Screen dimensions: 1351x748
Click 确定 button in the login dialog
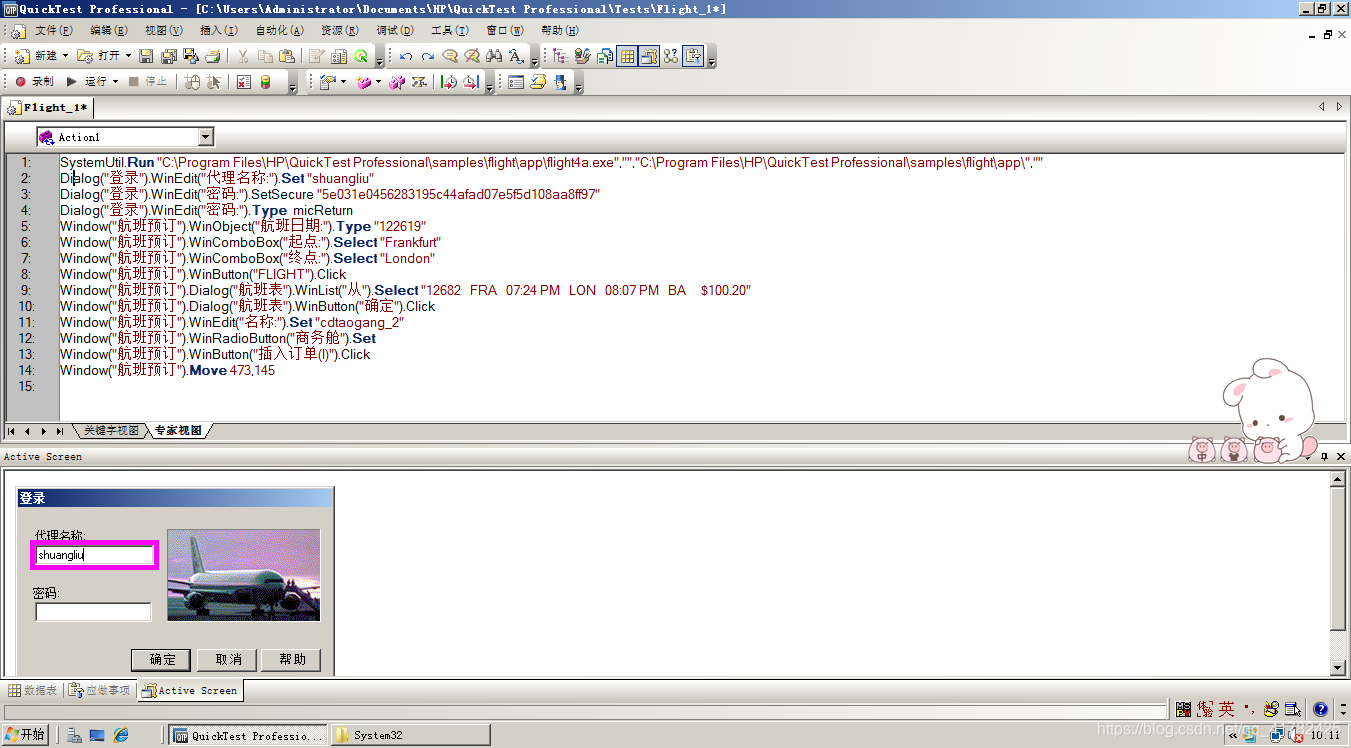pyautogui.click(x=161, y=660)
